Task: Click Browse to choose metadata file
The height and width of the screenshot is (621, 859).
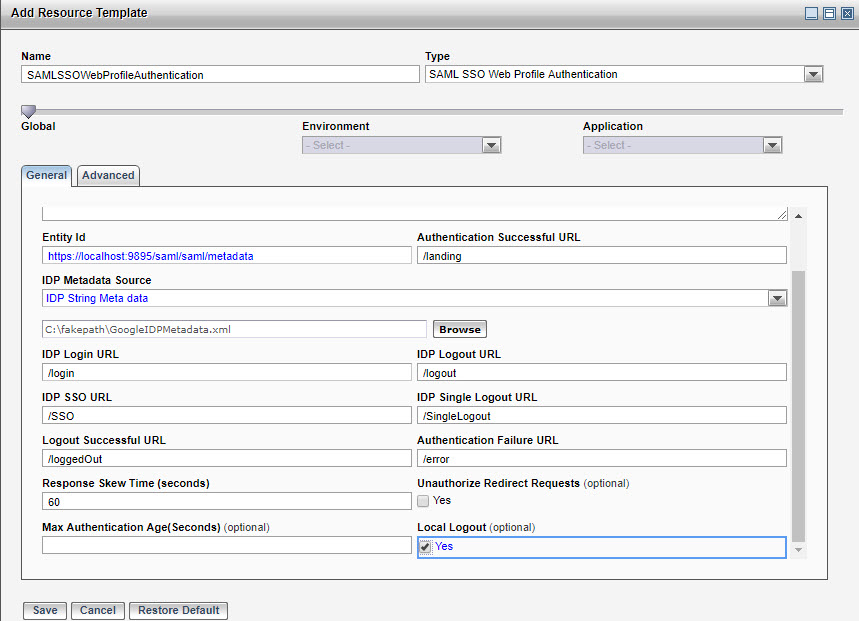Action: (460, 329)
